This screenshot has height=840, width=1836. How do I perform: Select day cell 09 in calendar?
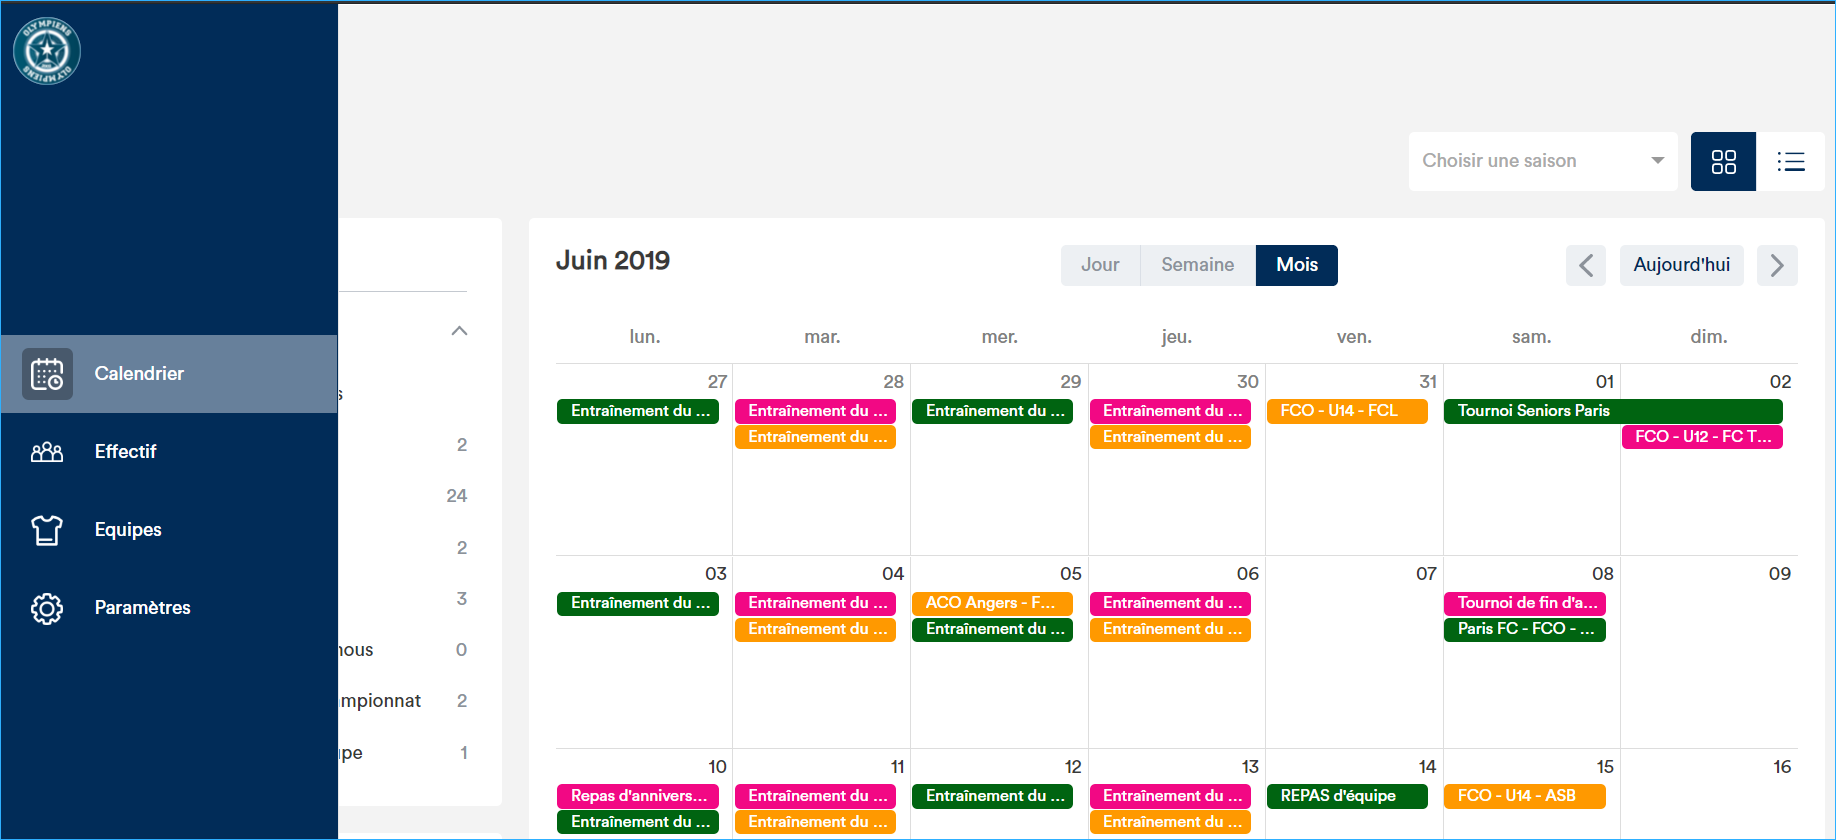[x=1709, y=652]
